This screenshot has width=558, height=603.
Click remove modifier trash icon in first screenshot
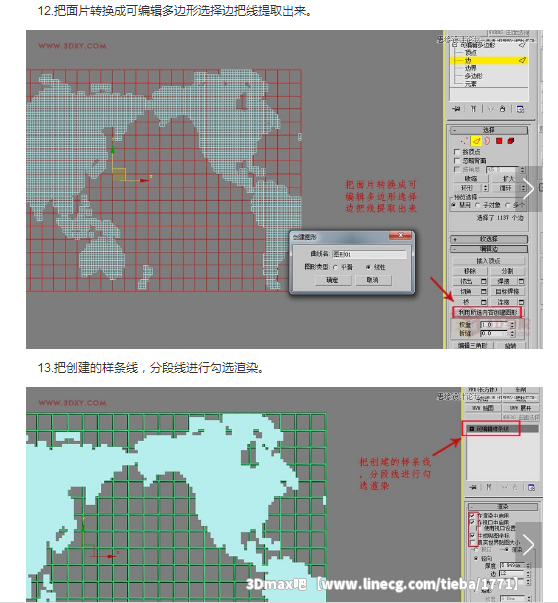[503, 109]
